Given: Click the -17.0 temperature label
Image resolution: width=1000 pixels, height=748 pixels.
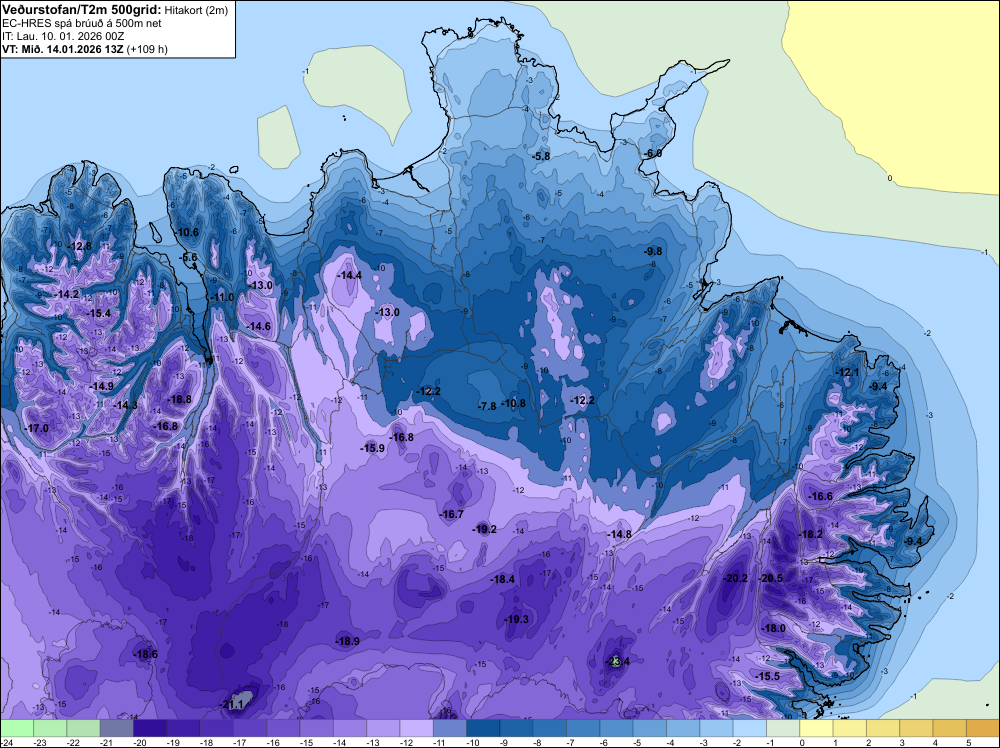Looking at the screenshot, I should 36,429.
